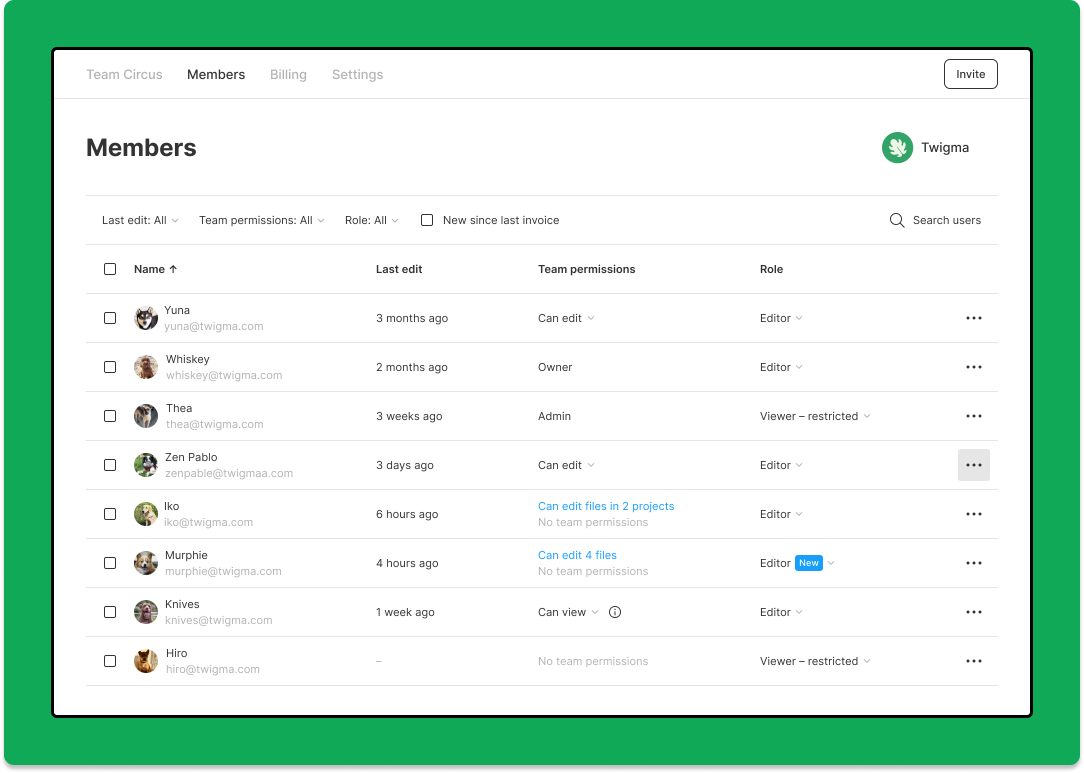
Task: Switch to the Billing tab
Action: tap(288, 74)
